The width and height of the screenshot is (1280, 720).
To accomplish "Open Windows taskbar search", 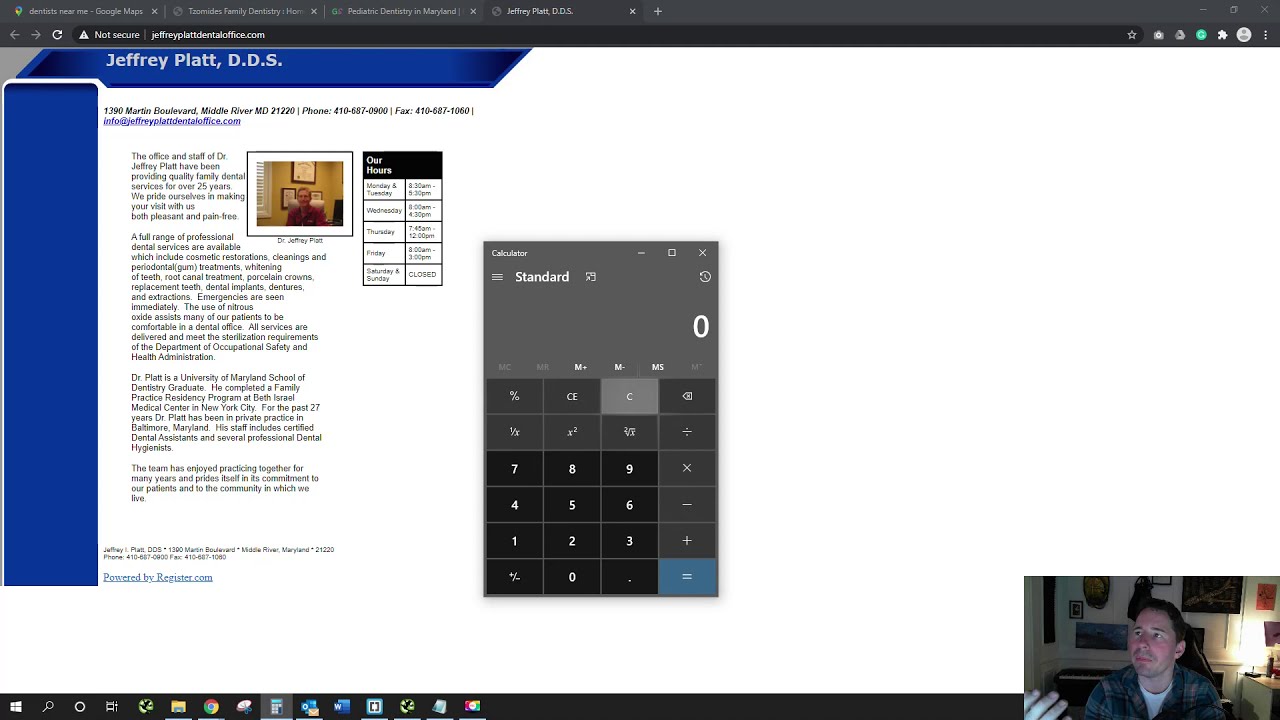I will [48, 707].
